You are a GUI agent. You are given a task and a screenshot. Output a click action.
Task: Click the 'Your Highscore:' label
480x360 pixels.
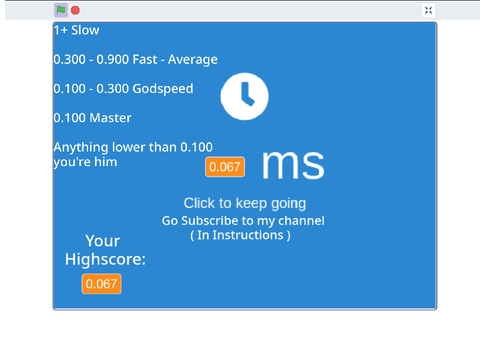pyautogui.click(x=105, y=250)
